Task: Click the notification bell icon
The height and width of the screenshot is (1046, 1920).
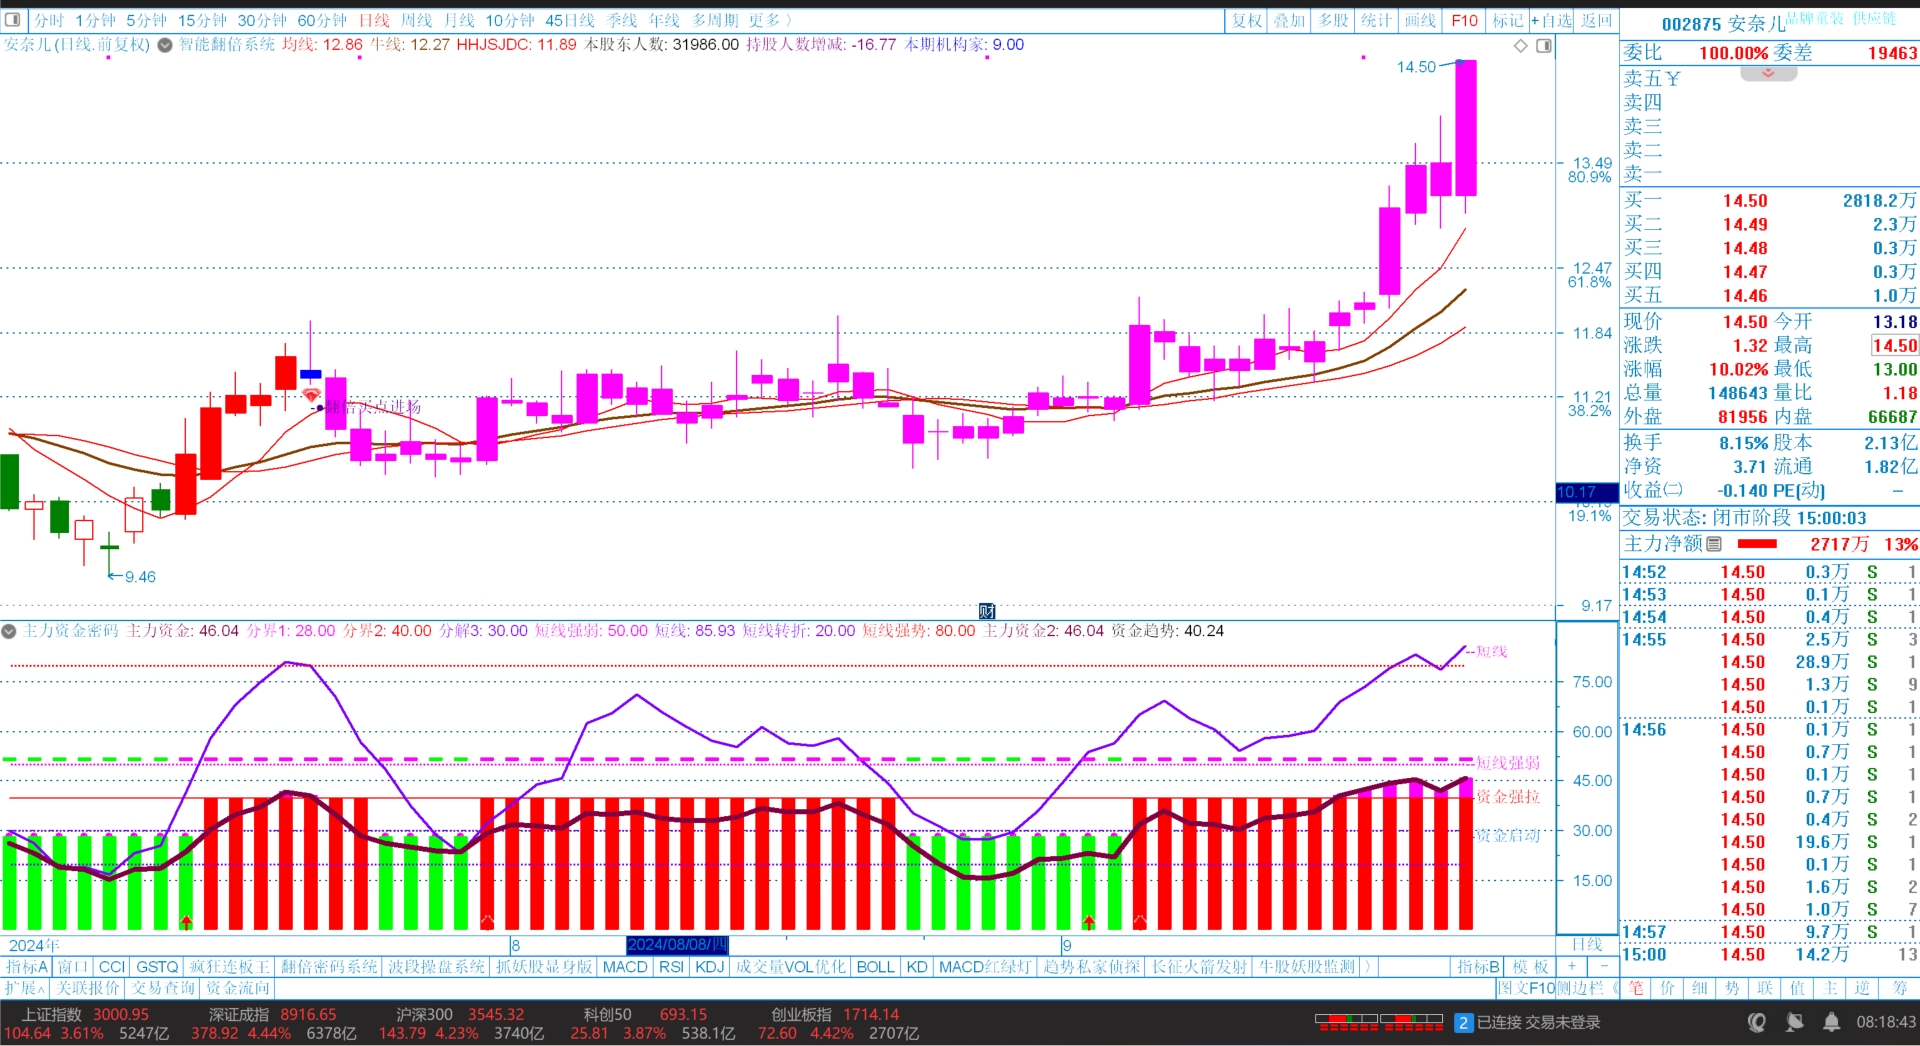Action: [1831, 1022]
